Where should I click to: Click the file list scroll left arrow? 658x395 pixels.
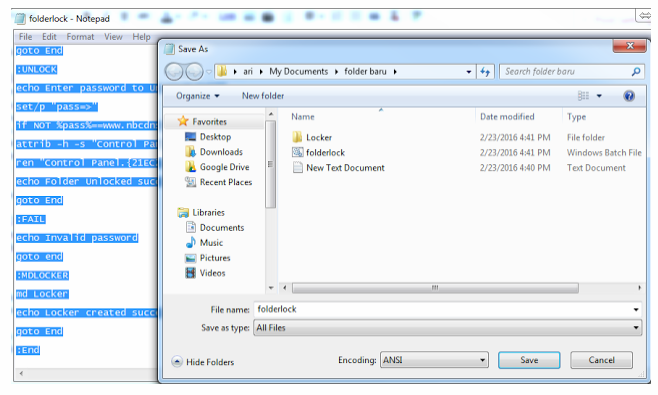[285, 288]
